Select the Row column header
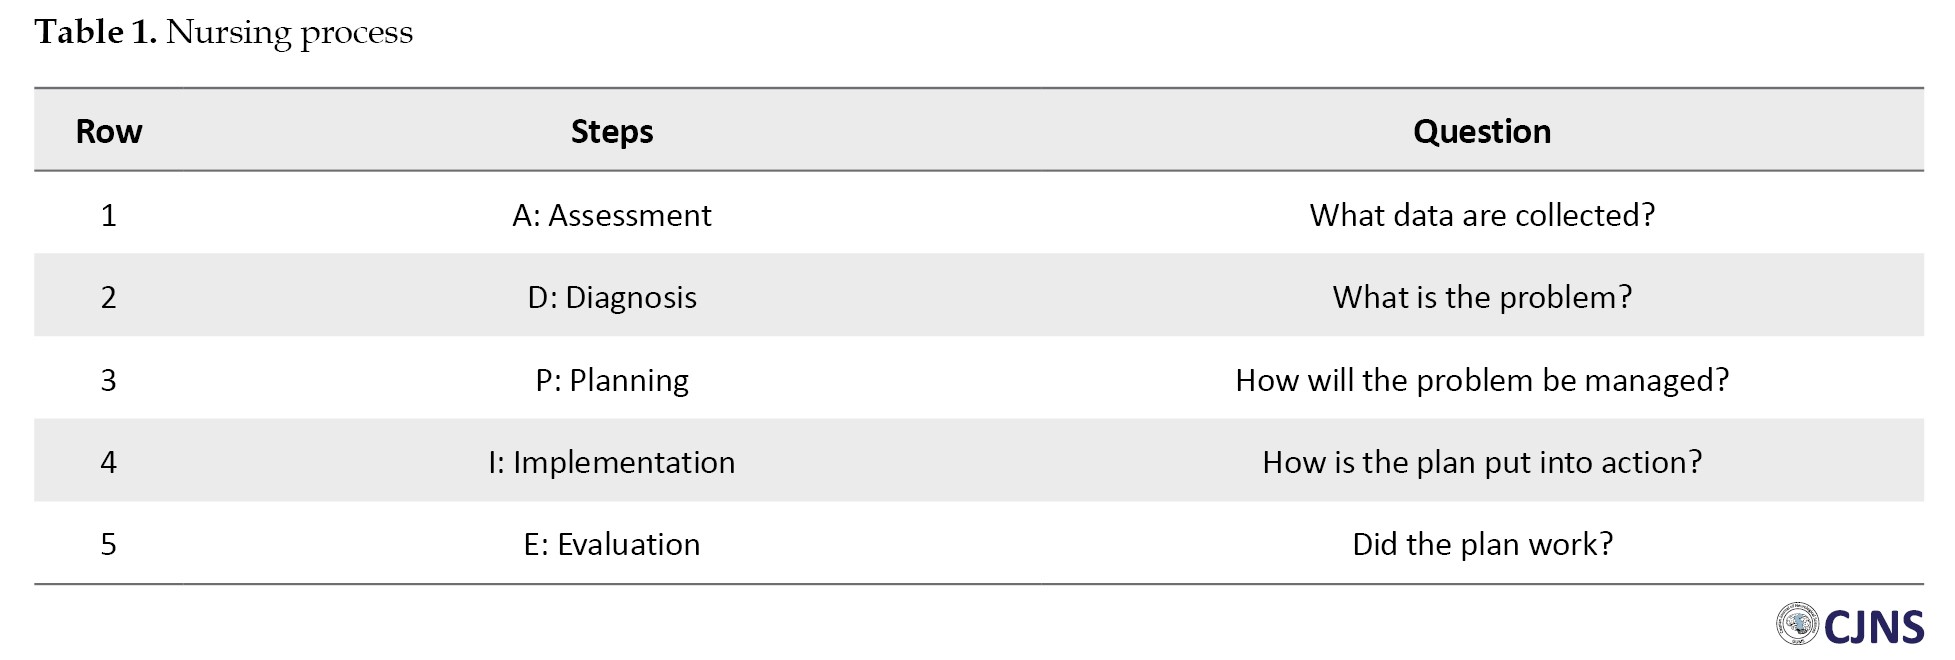This screenshot has height=660, width=1955. tap(109, 131)
